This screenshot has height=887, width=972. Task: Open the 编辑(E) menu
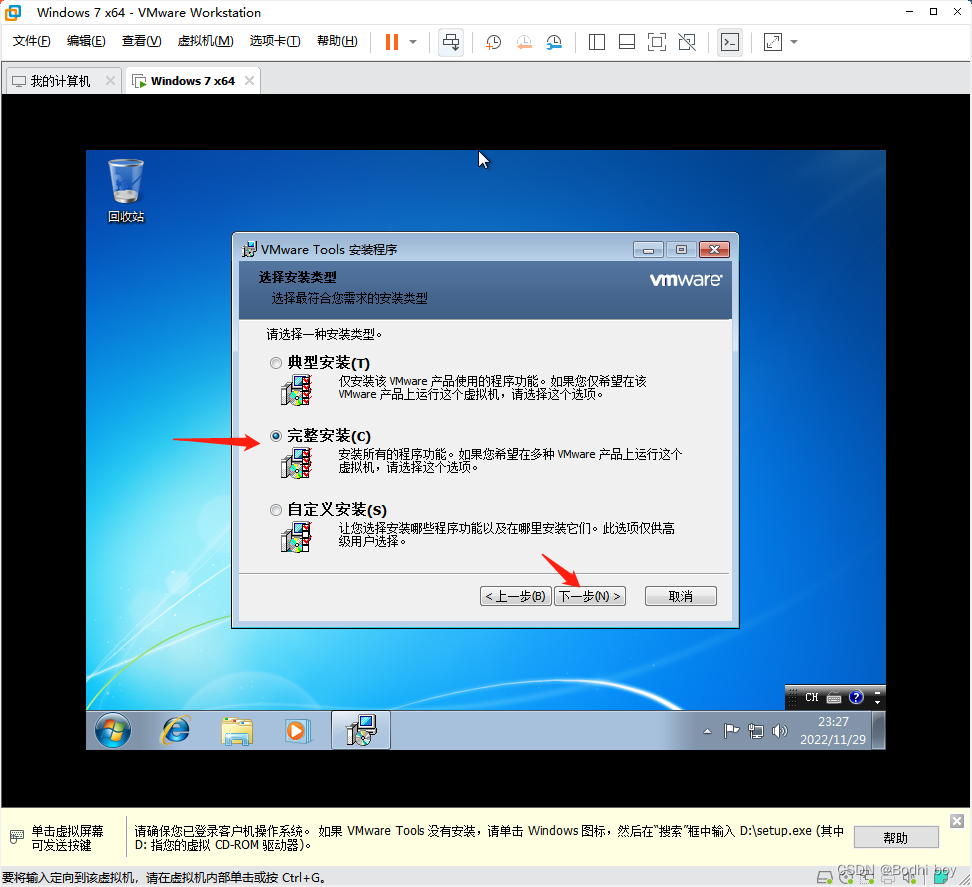(86, 41)
